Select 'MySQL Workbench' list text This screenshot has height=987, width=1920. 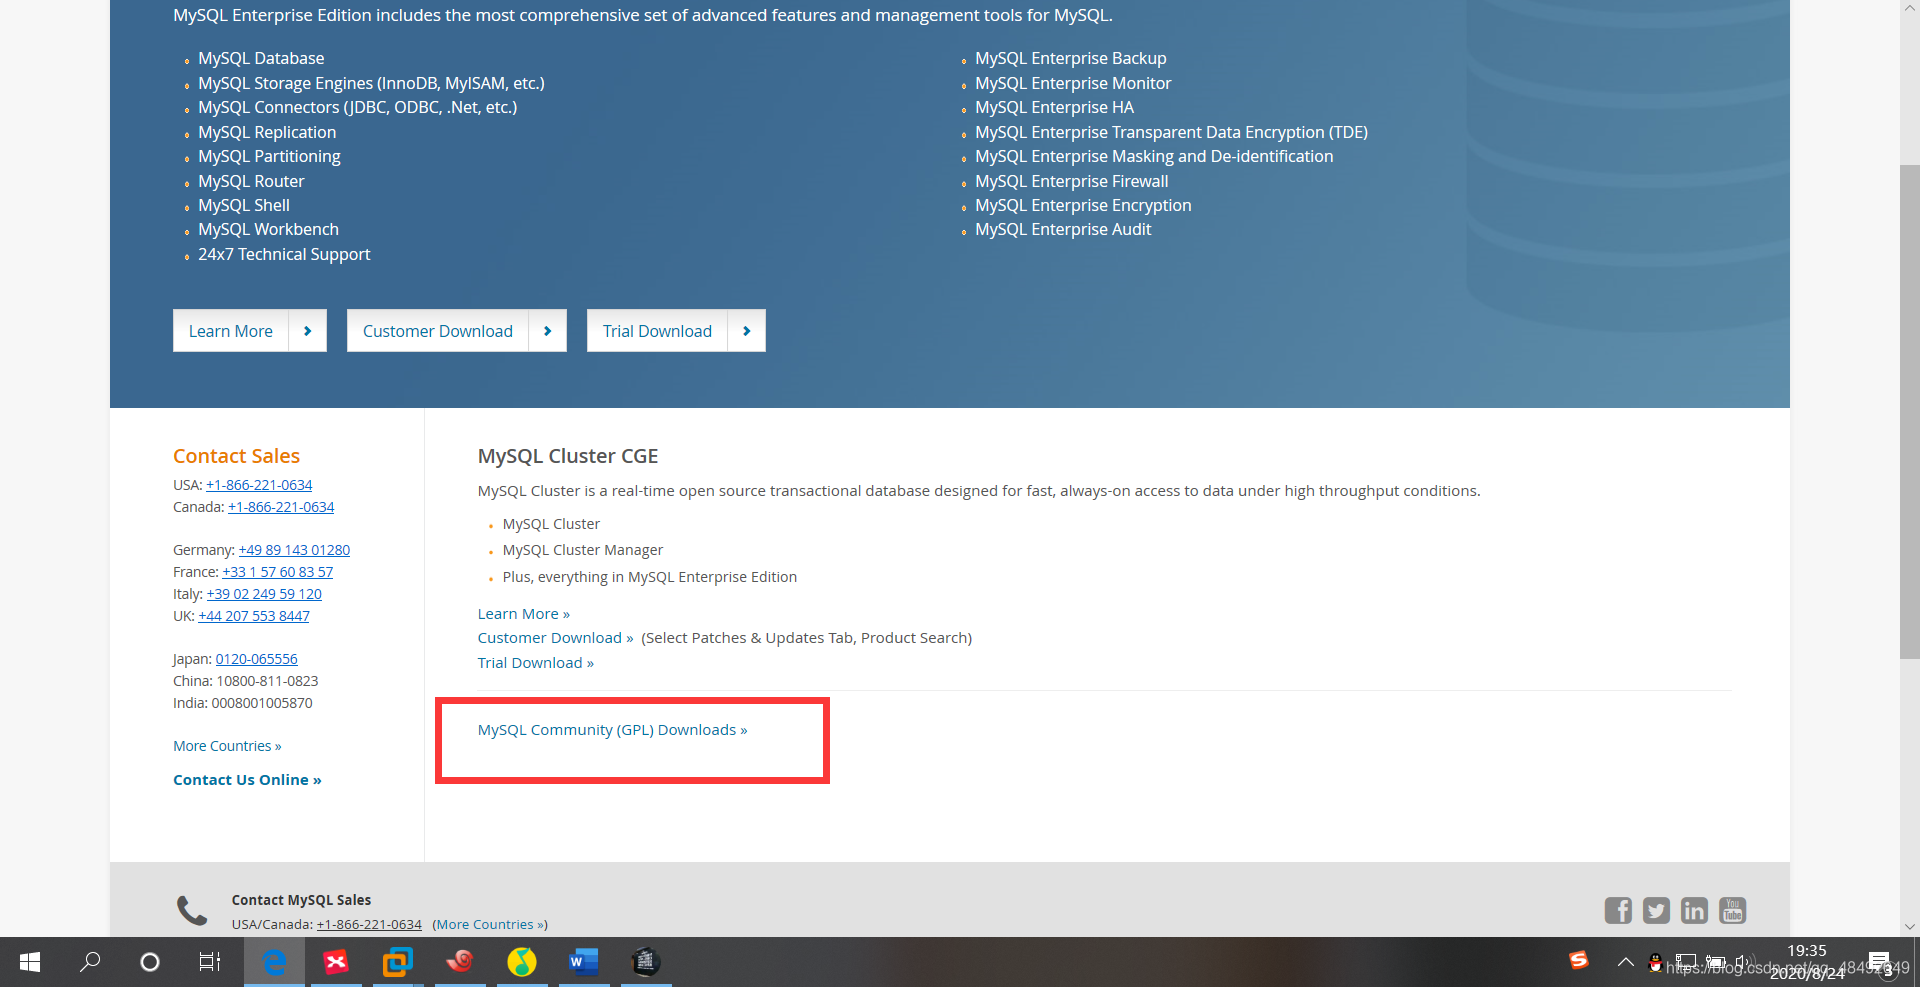pos(268,229)
